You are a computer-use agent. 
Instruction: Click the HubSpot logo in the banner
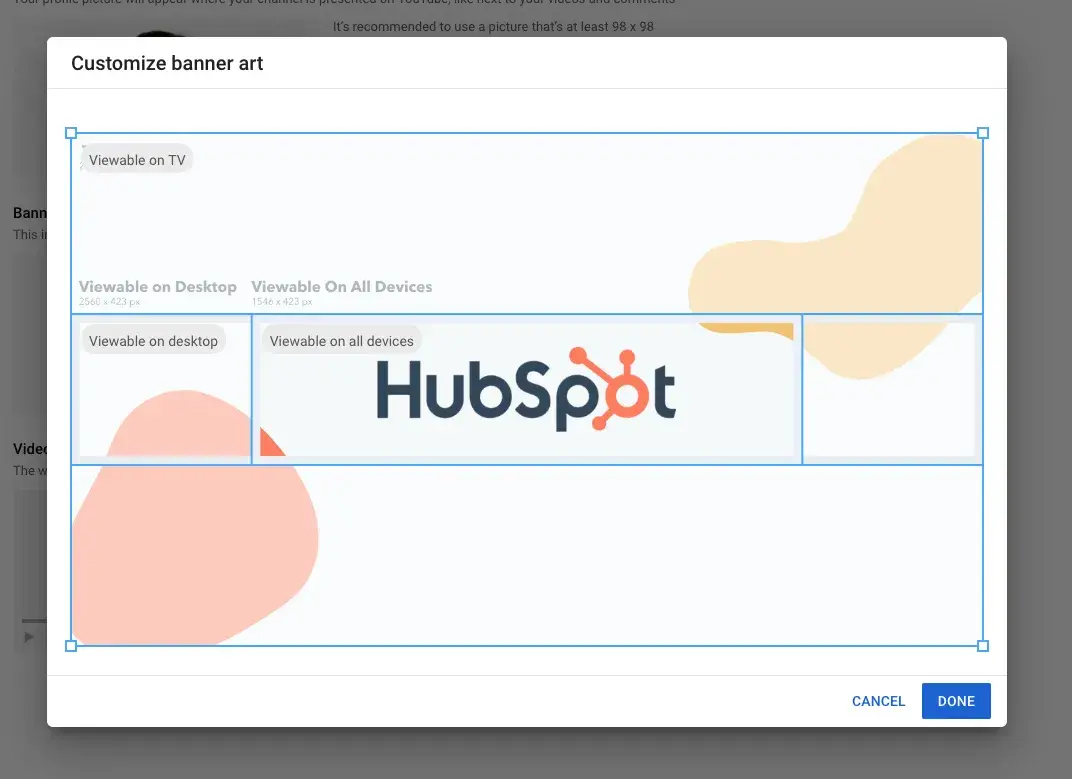click(x=526, y=389)
